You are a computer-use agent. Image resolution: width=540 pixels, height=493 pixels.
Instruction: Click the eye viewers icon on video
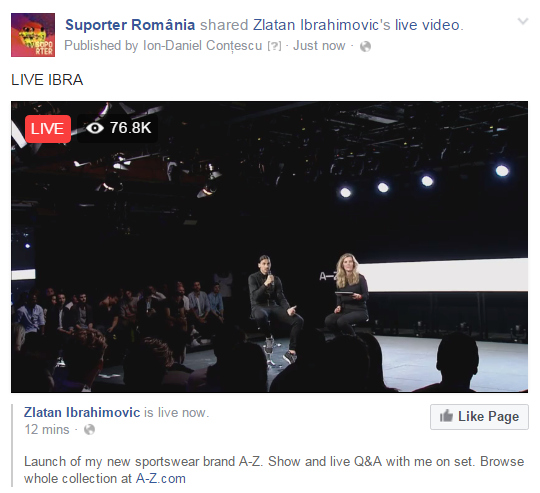tap(95, 128)
